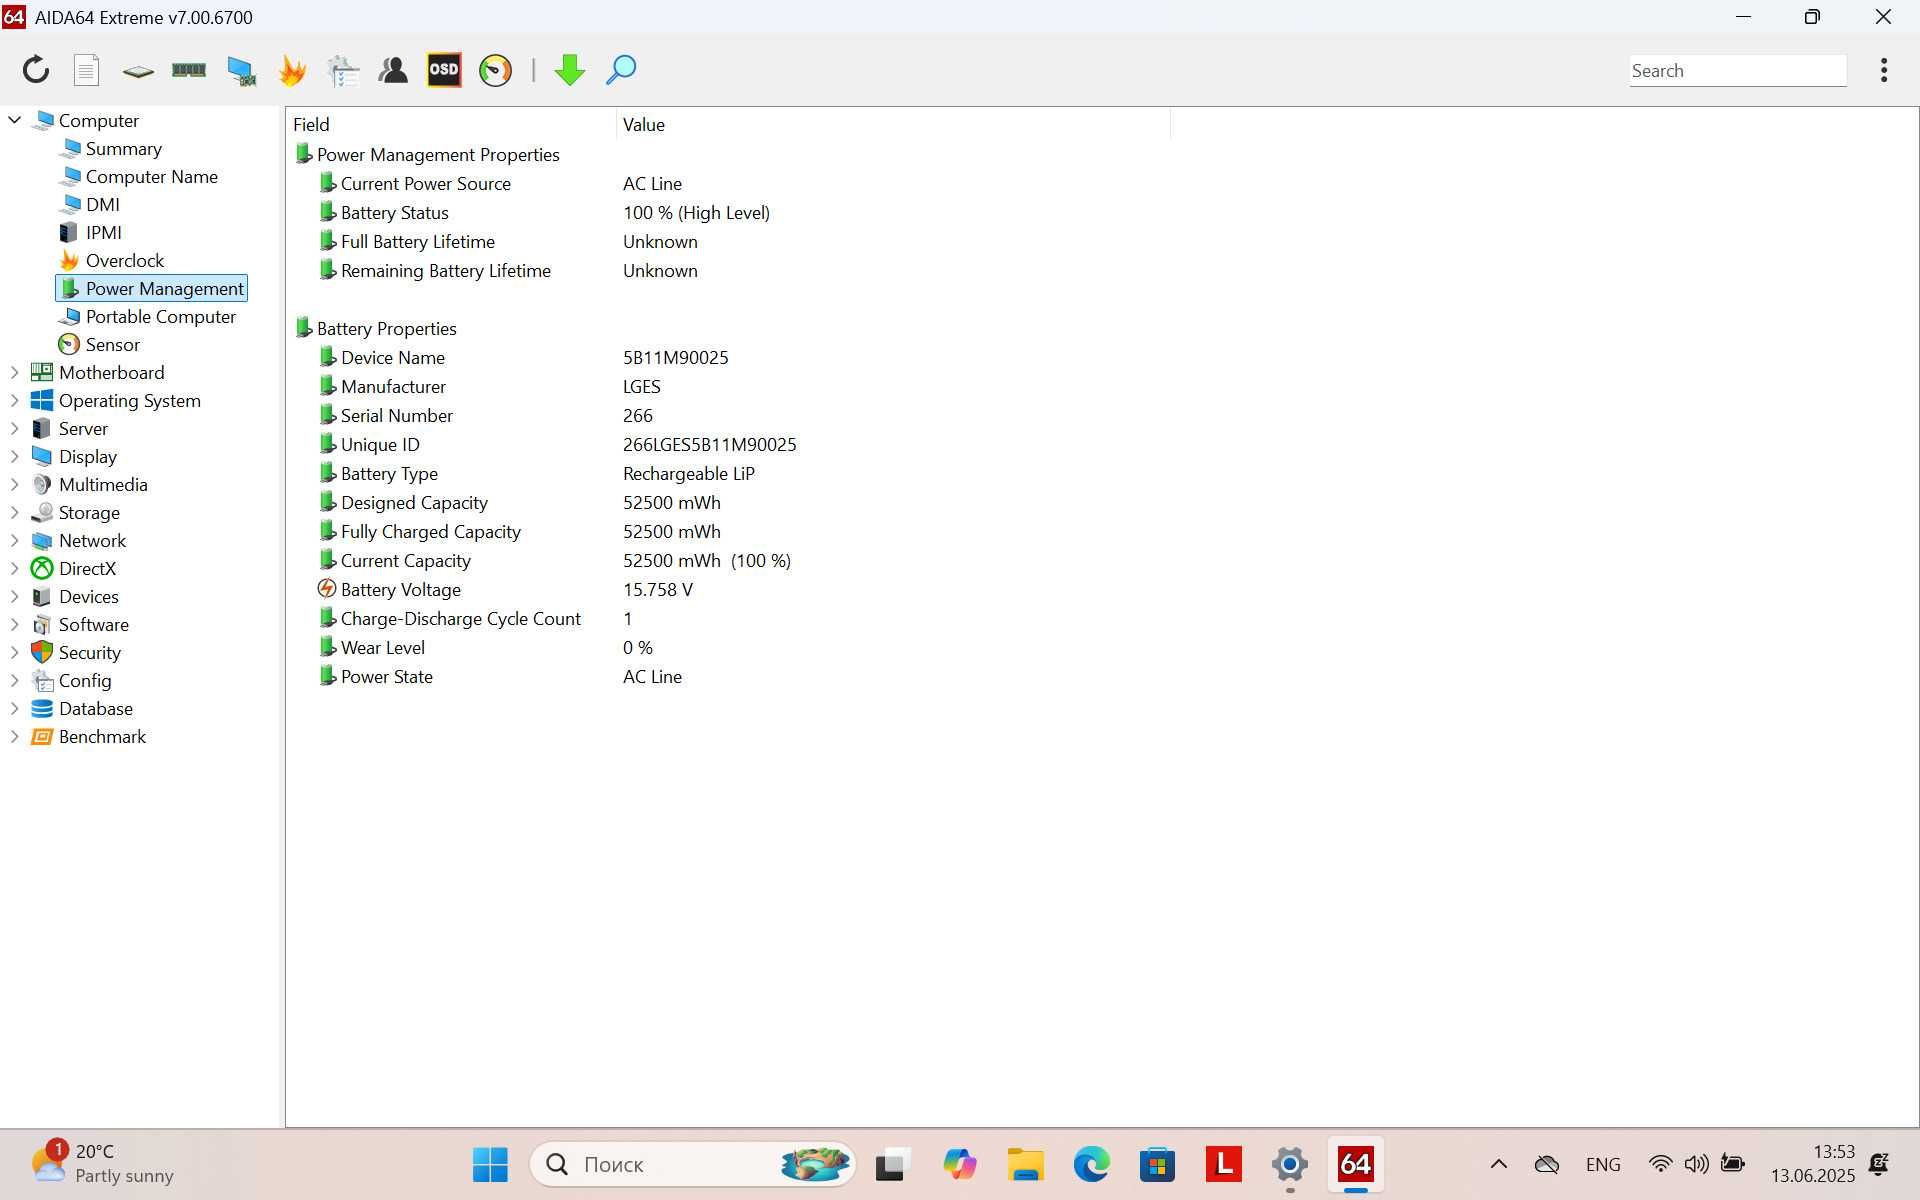Open the Copilot taskbar icon
Screen dimensions: 1920x1200
[x=959, y=1164]
